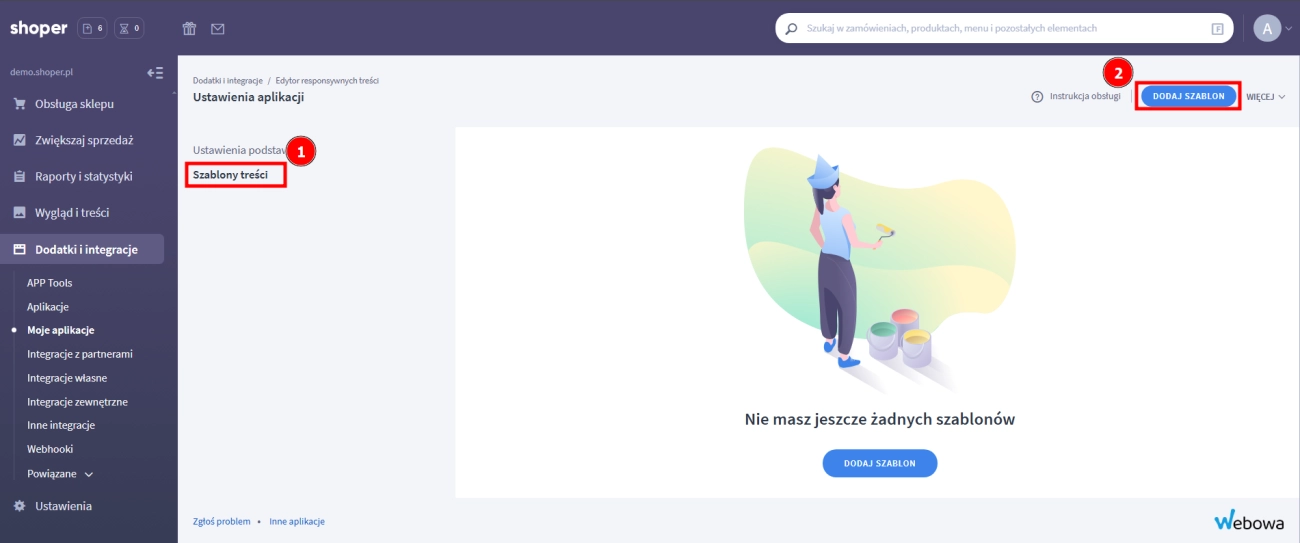
Task: Open the envelope messages icon
Action: click(217, 29)
